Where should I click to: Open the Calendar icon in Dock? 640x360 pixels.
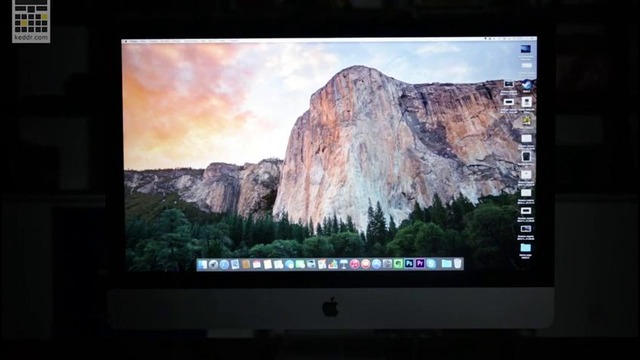(257, 264)
